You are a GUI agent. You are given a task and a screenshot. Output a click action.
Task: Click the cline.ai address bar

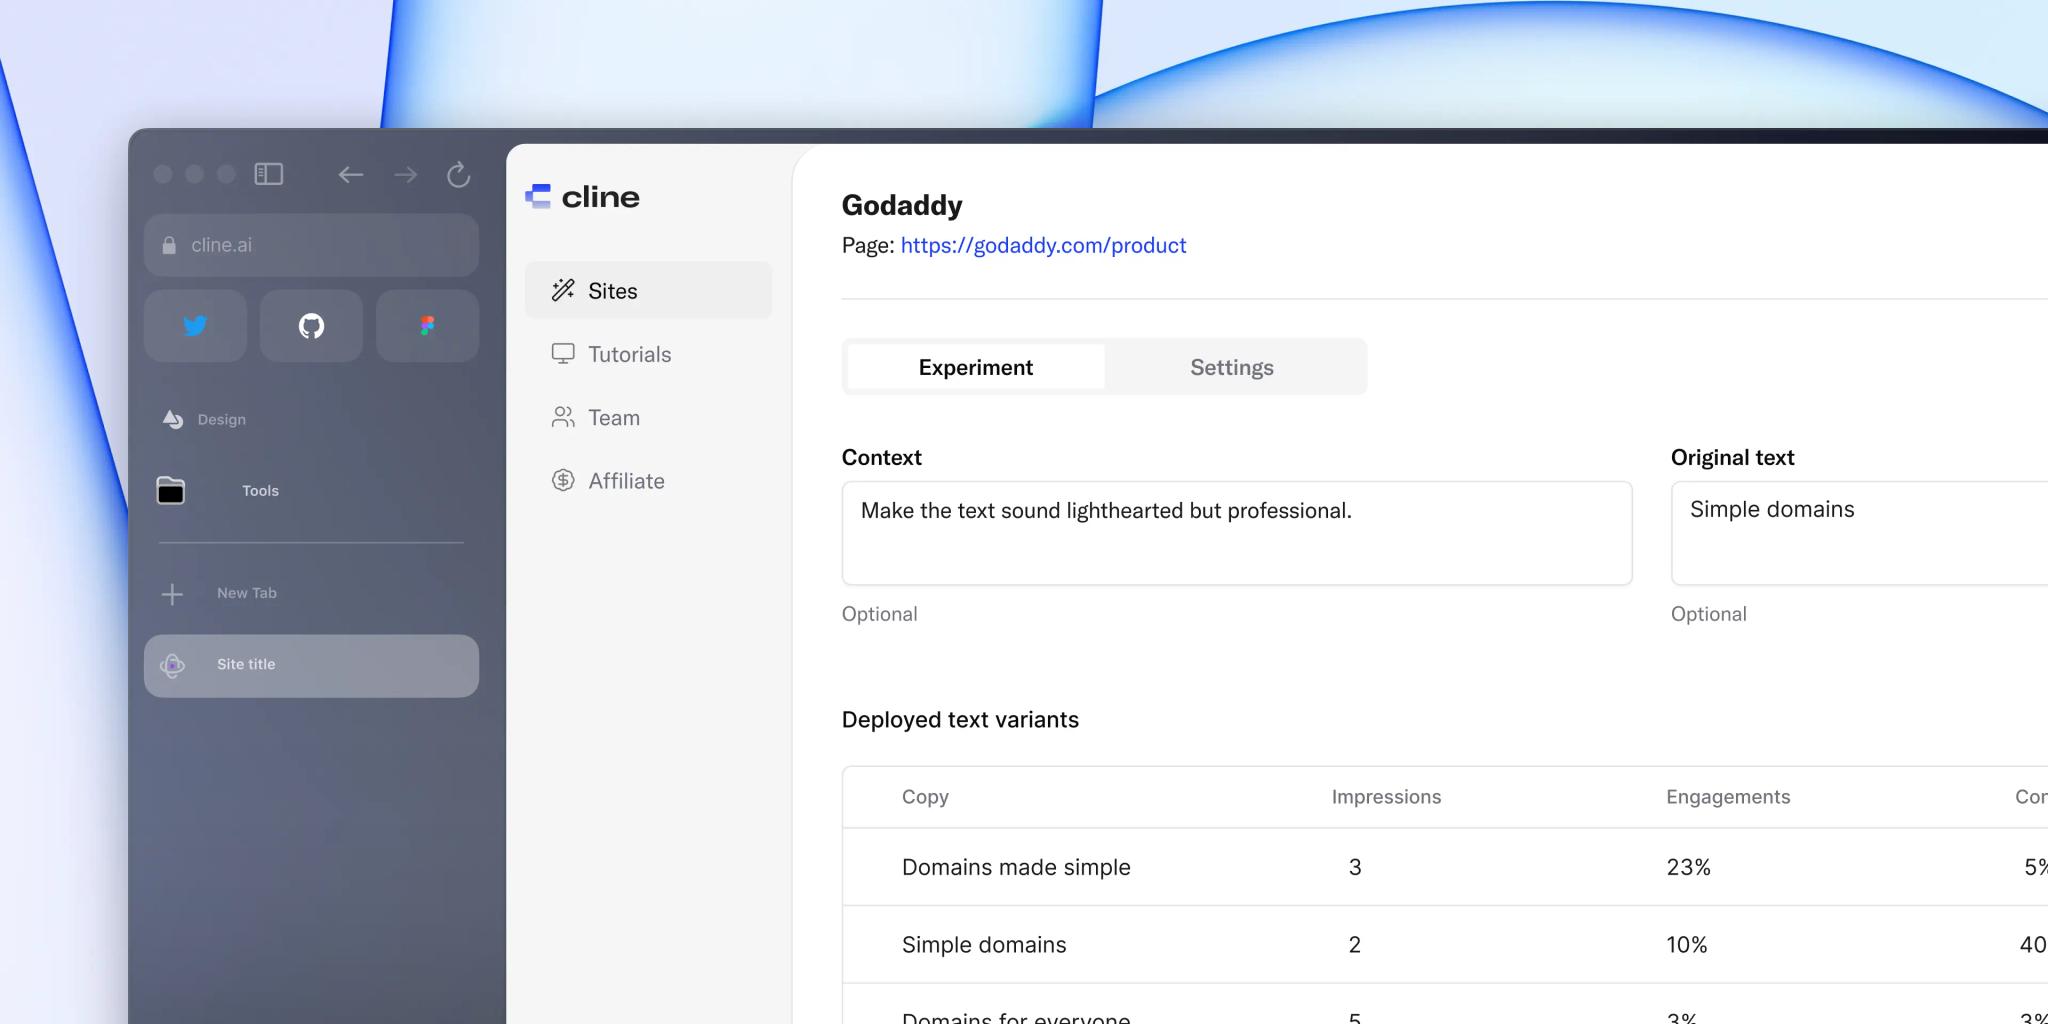click(311, 245)
